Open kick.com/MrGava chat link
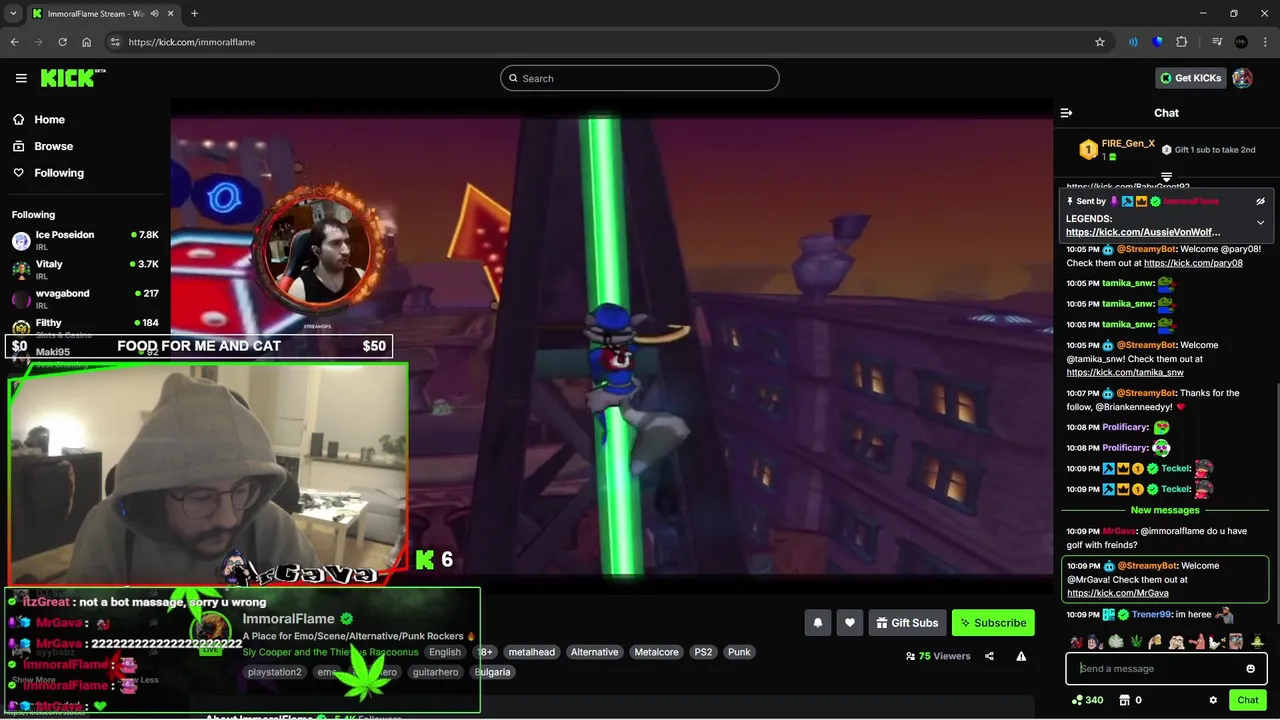Screen dimensions: 1280x720 1117,593
